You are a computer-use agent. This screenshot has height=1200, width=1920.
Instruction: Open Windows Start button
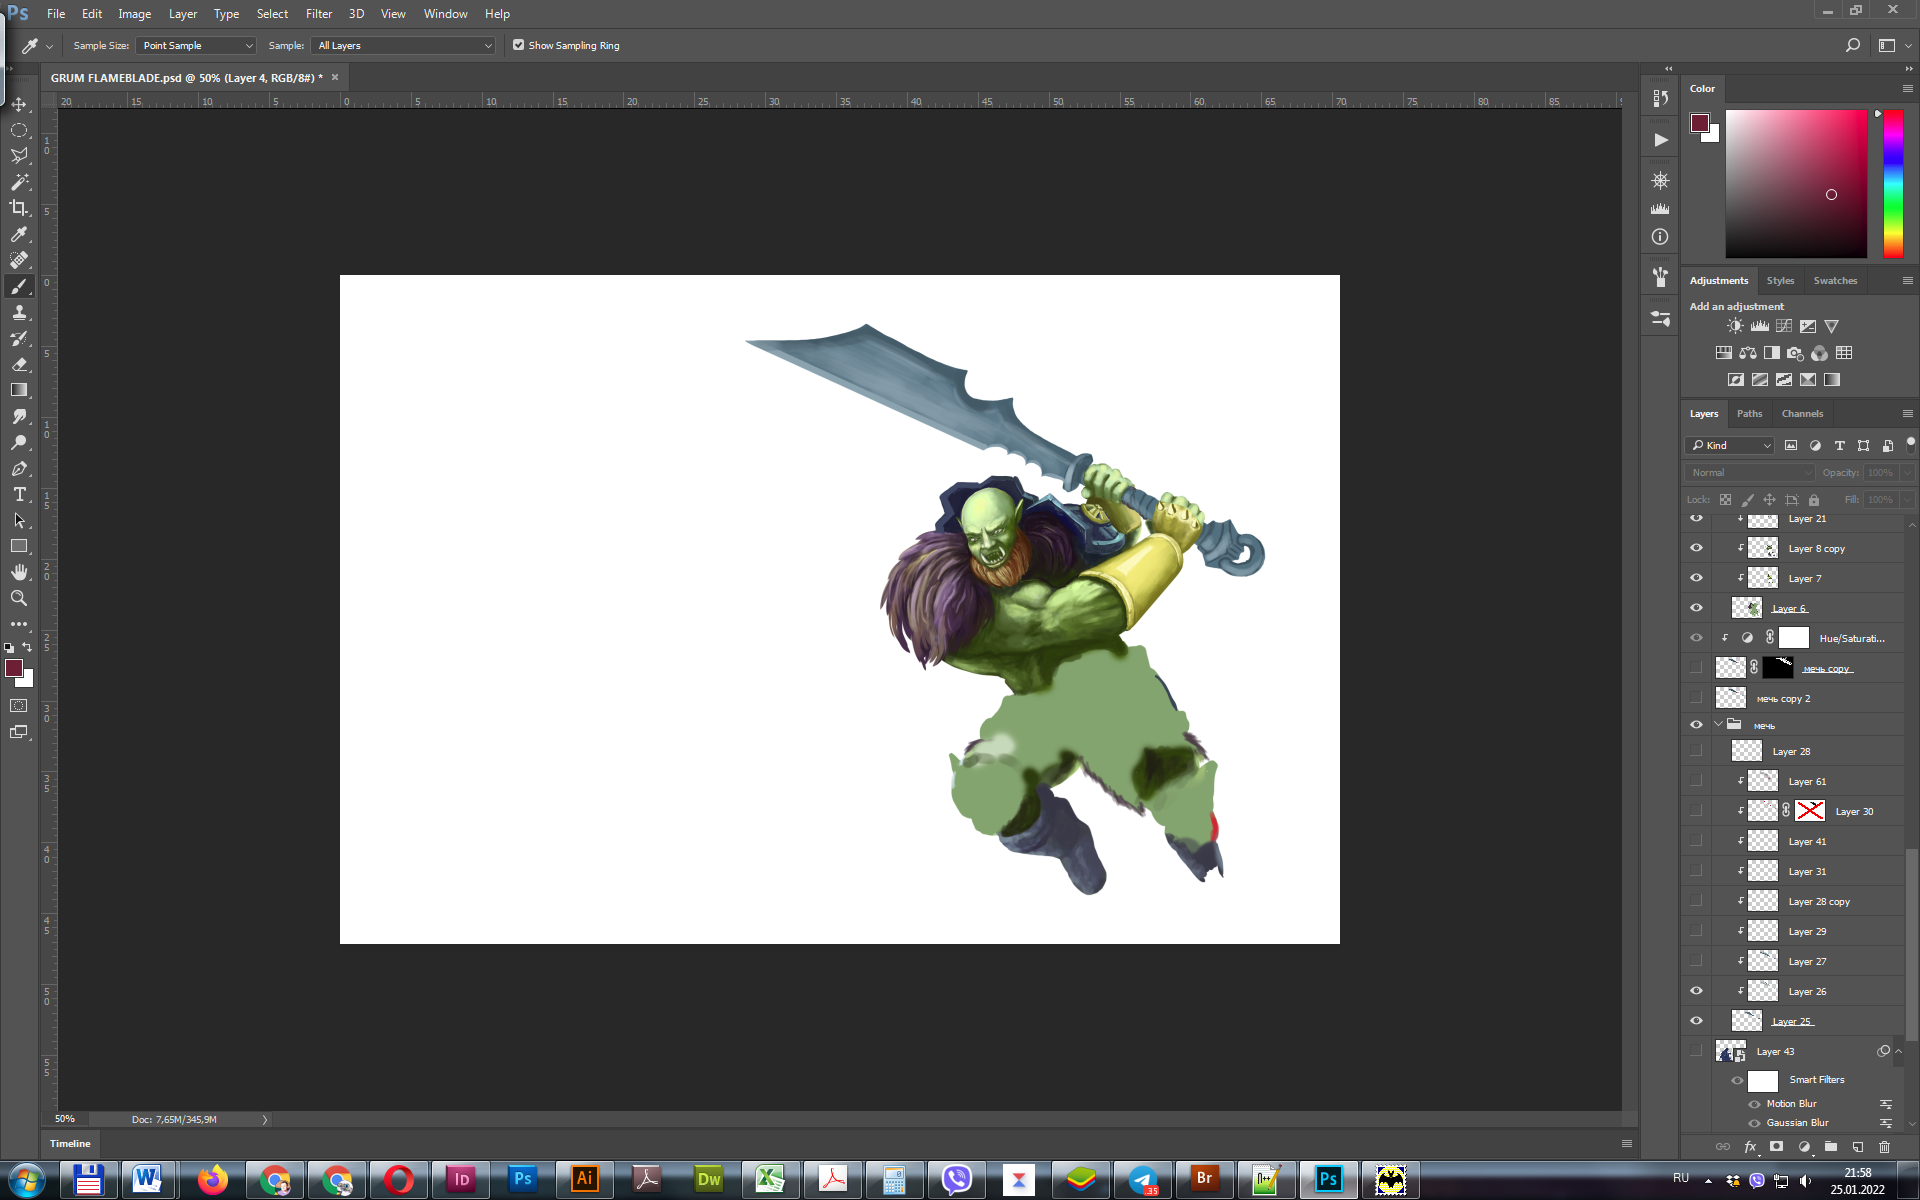(27, 1180)
